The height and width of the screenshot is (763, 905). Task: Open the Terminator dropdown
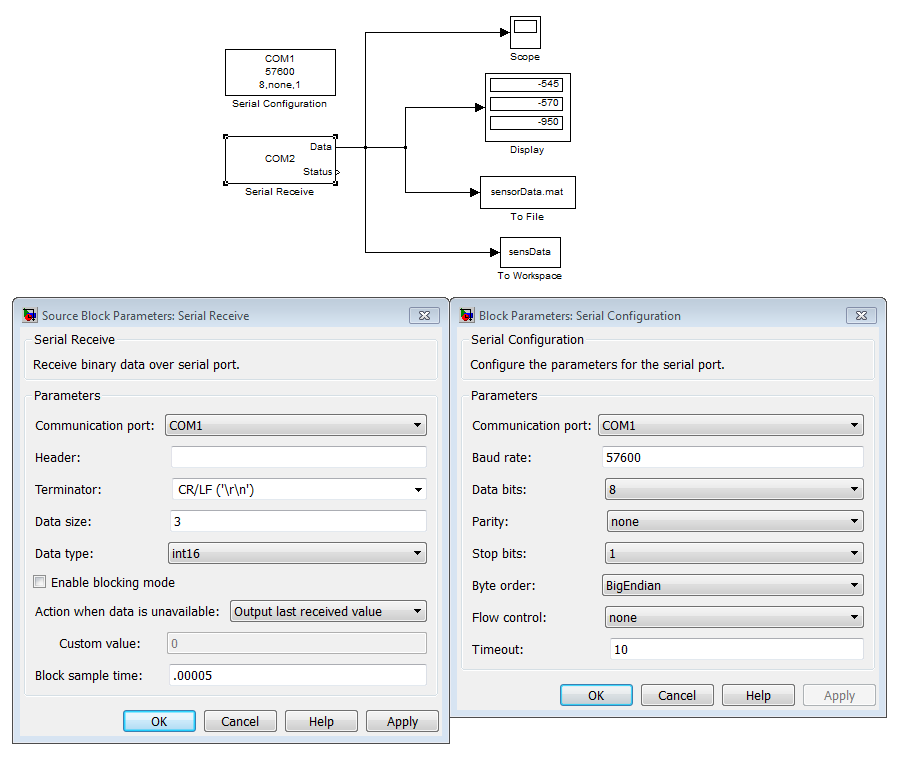(419, 489)
